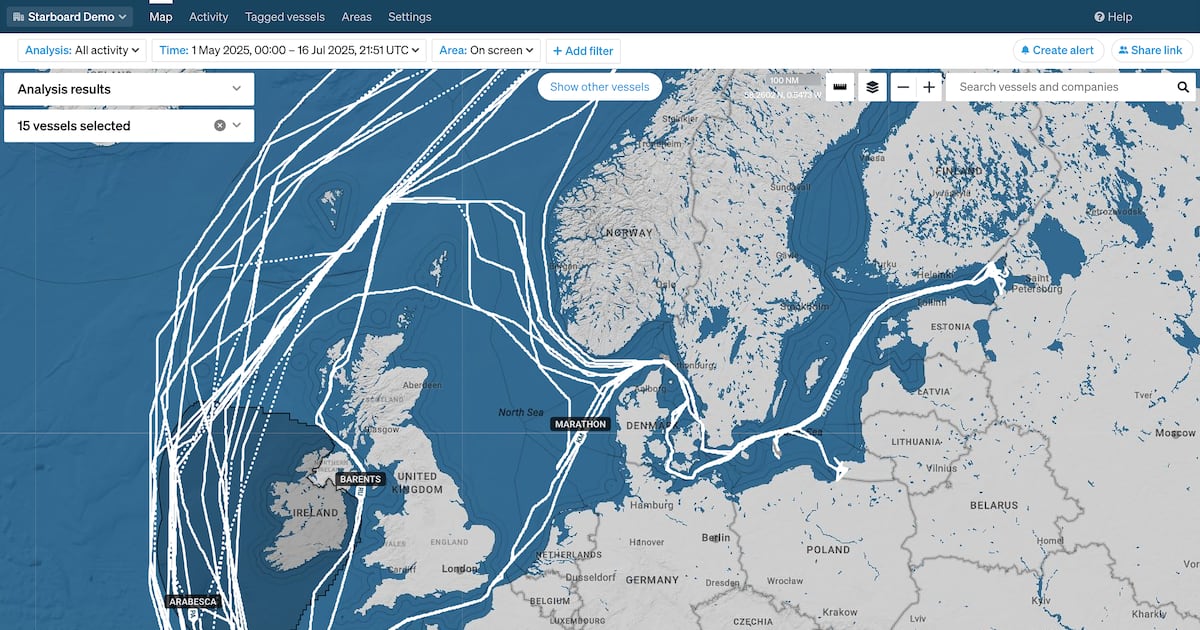Focus the Search vessels and companies field
The height and width of the screenshot is (630, 1200).
click(1060, 87)
